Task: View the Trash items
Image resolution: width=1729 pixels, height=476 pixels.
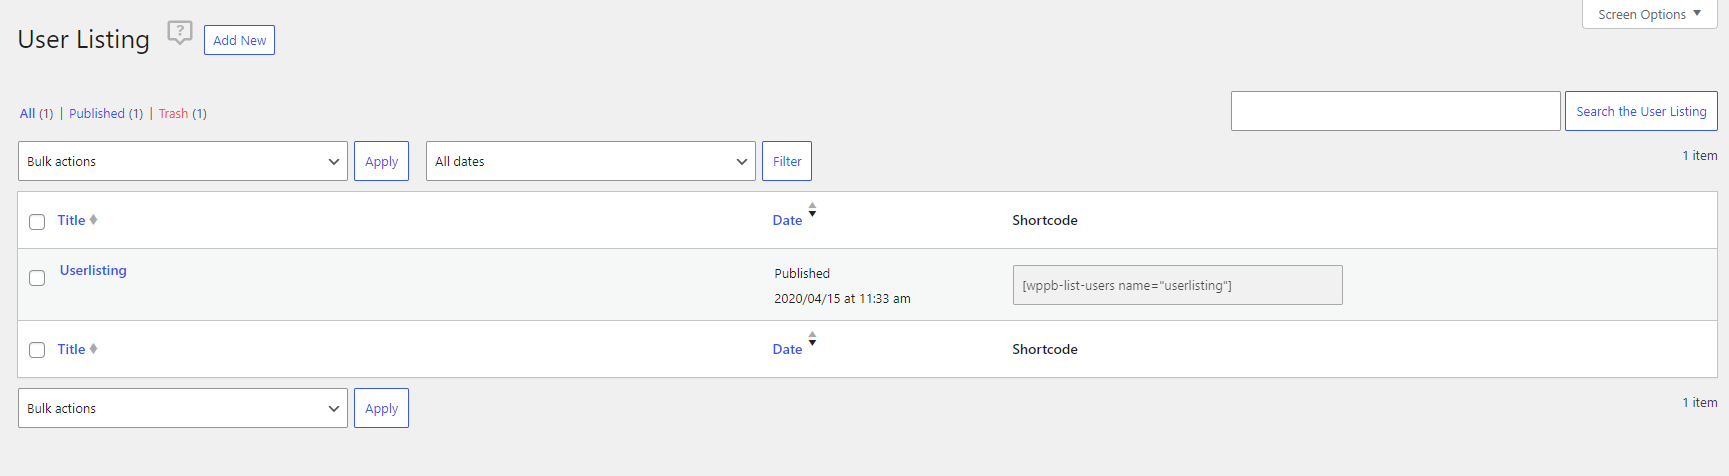Action: (173, 113)
